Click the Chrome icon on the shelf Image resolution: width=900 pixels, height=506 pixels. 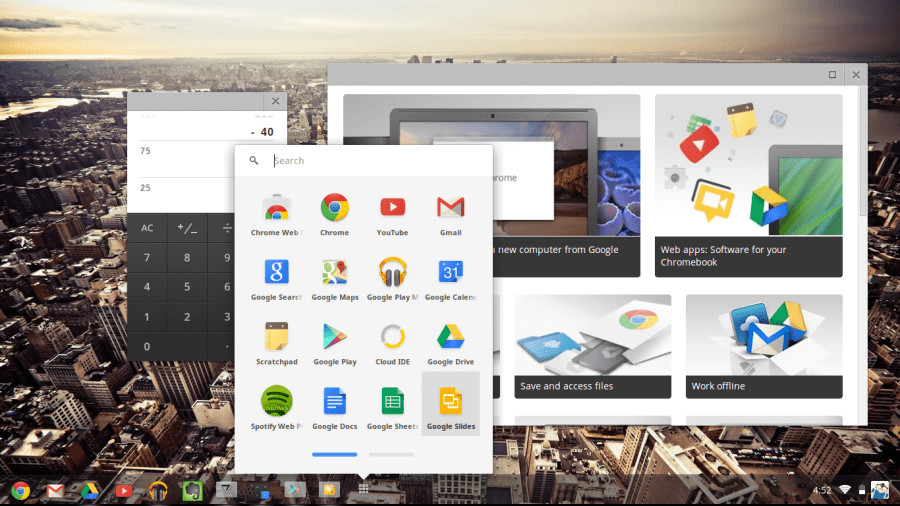point(21,491)
